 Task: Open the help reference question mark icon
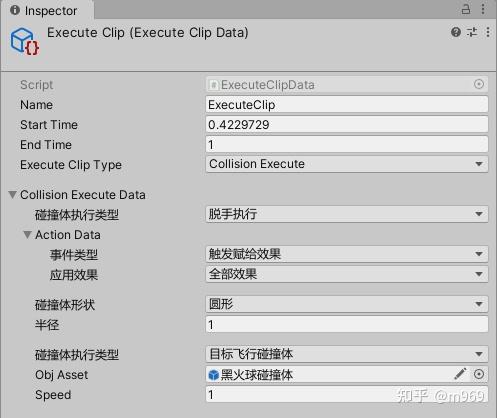456,32
